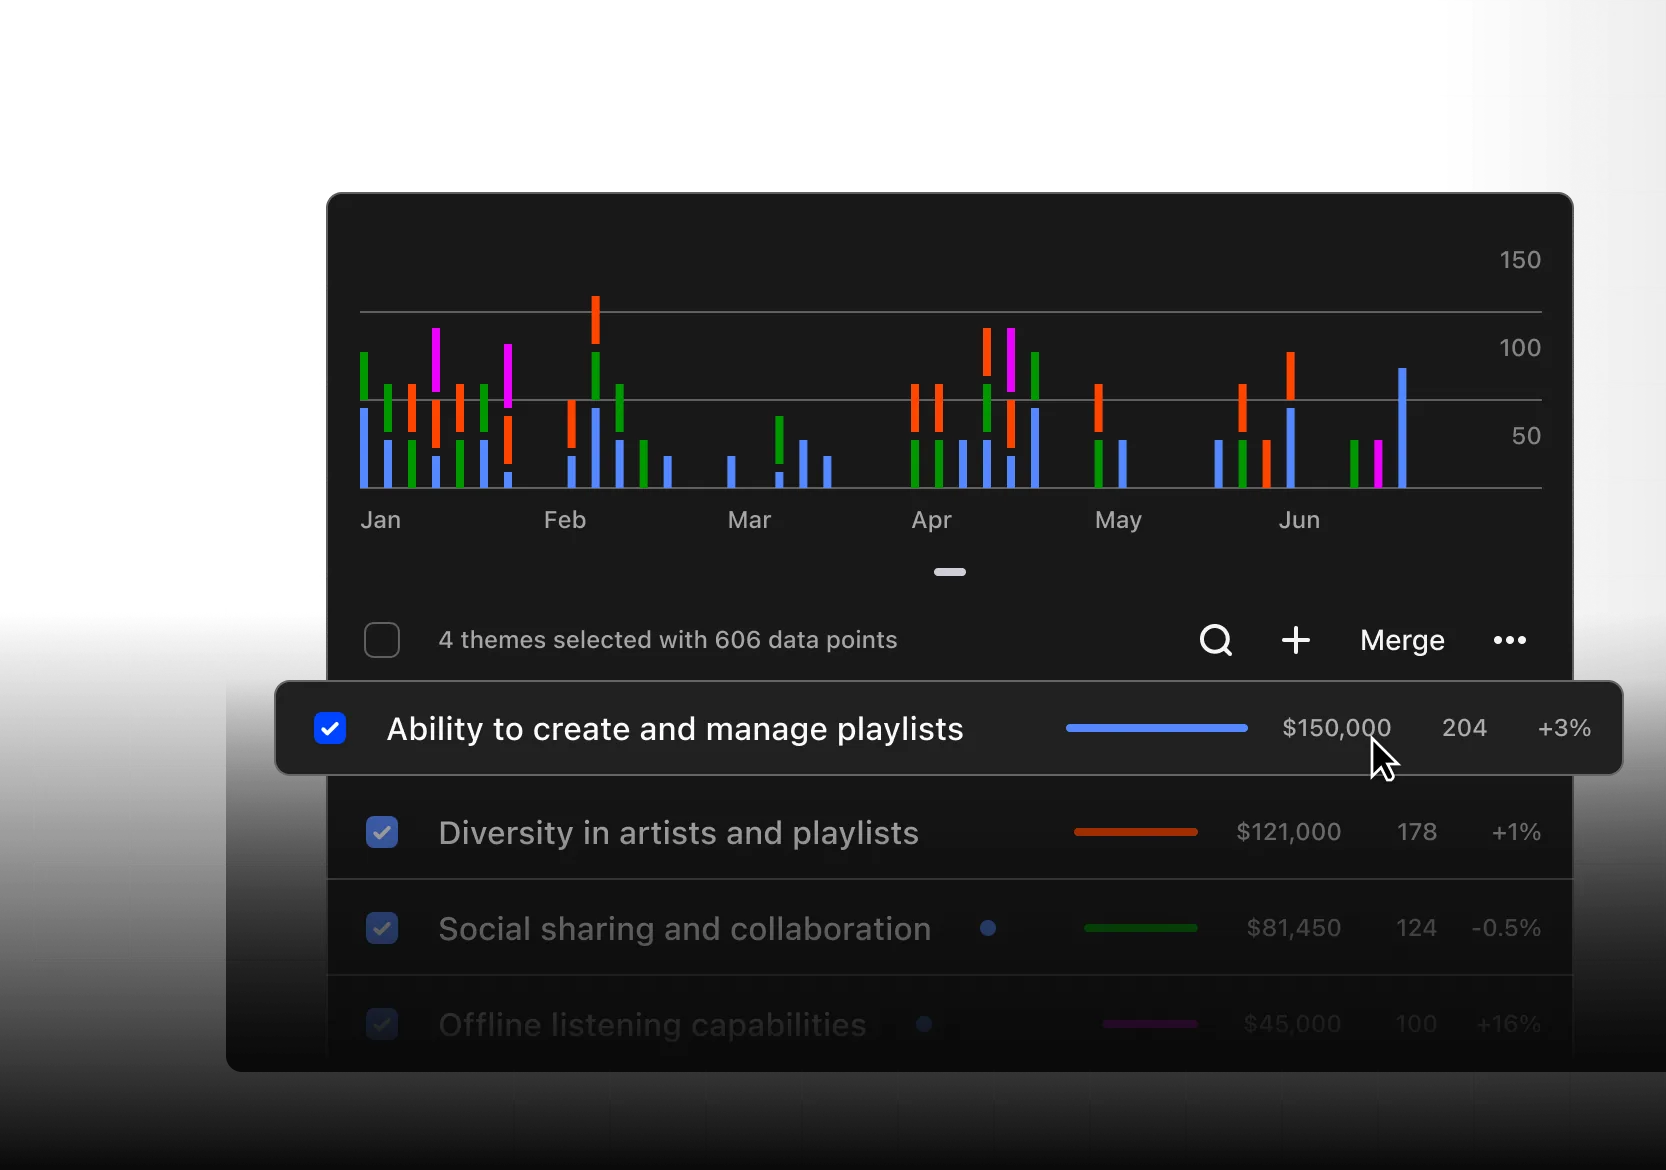Click the blue playlists trend line

[1157, 728]
